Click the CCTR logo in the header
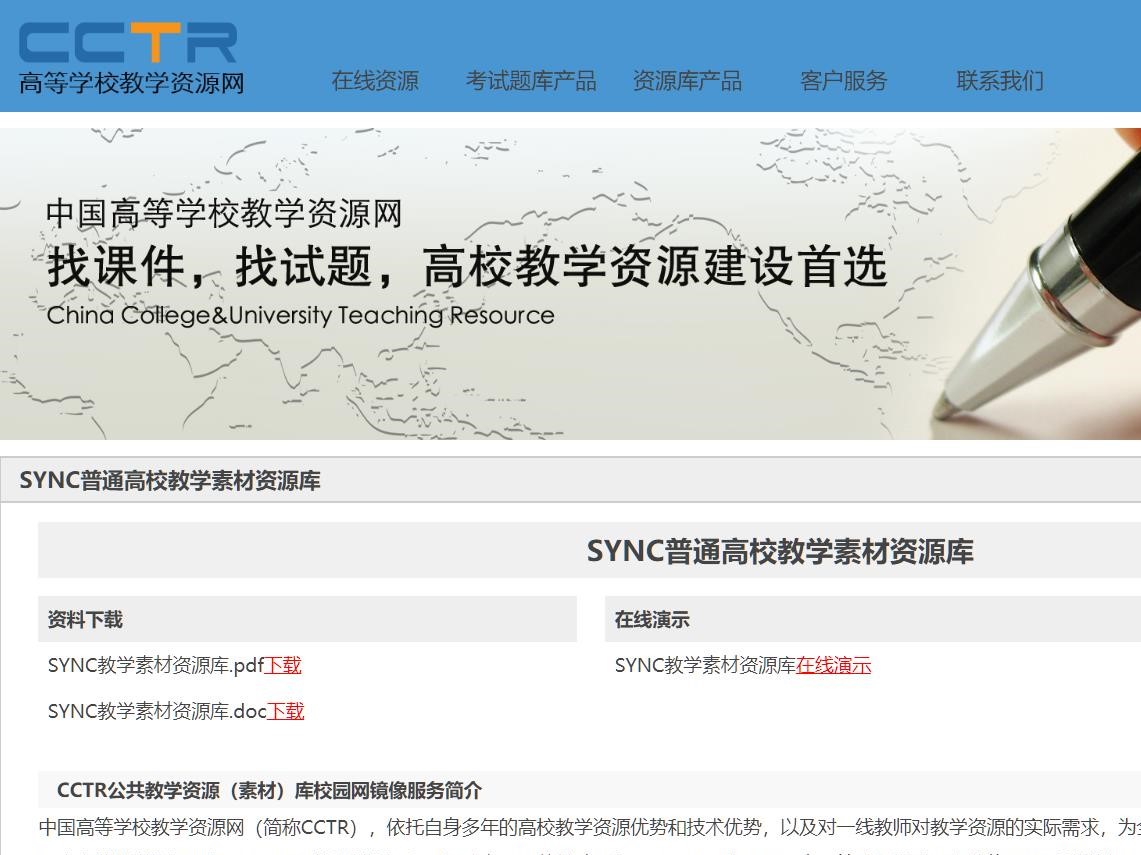 coord(128,42)
